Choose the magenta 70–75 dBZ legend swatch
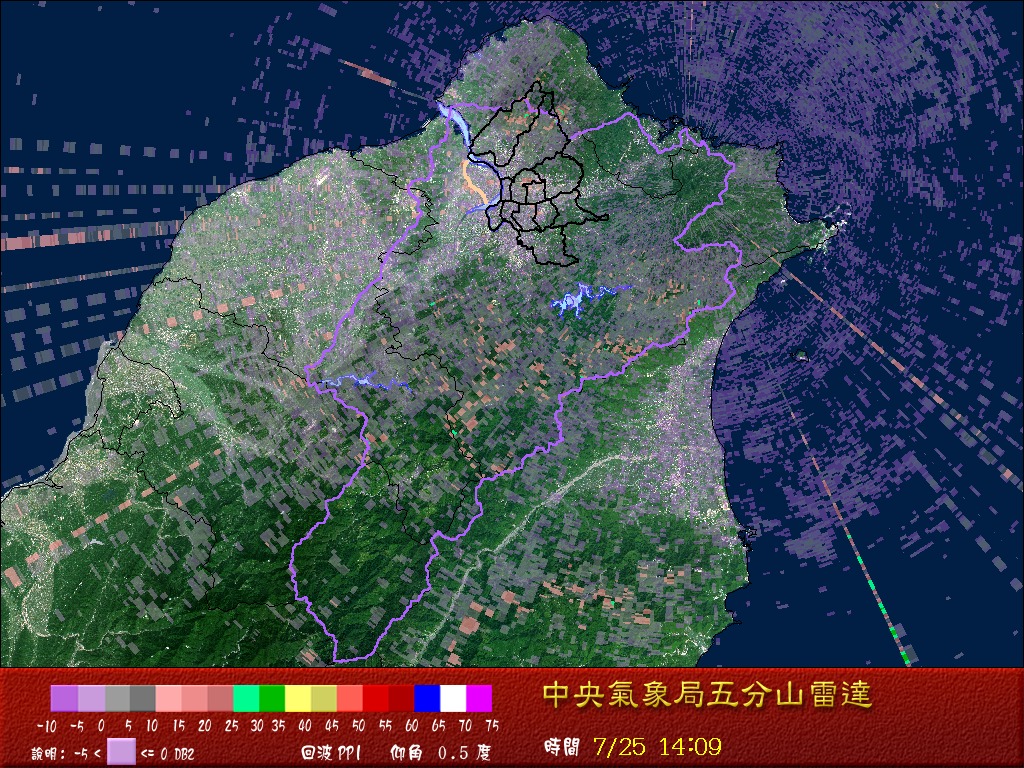Screen dimensions: 1024x768 479,698
